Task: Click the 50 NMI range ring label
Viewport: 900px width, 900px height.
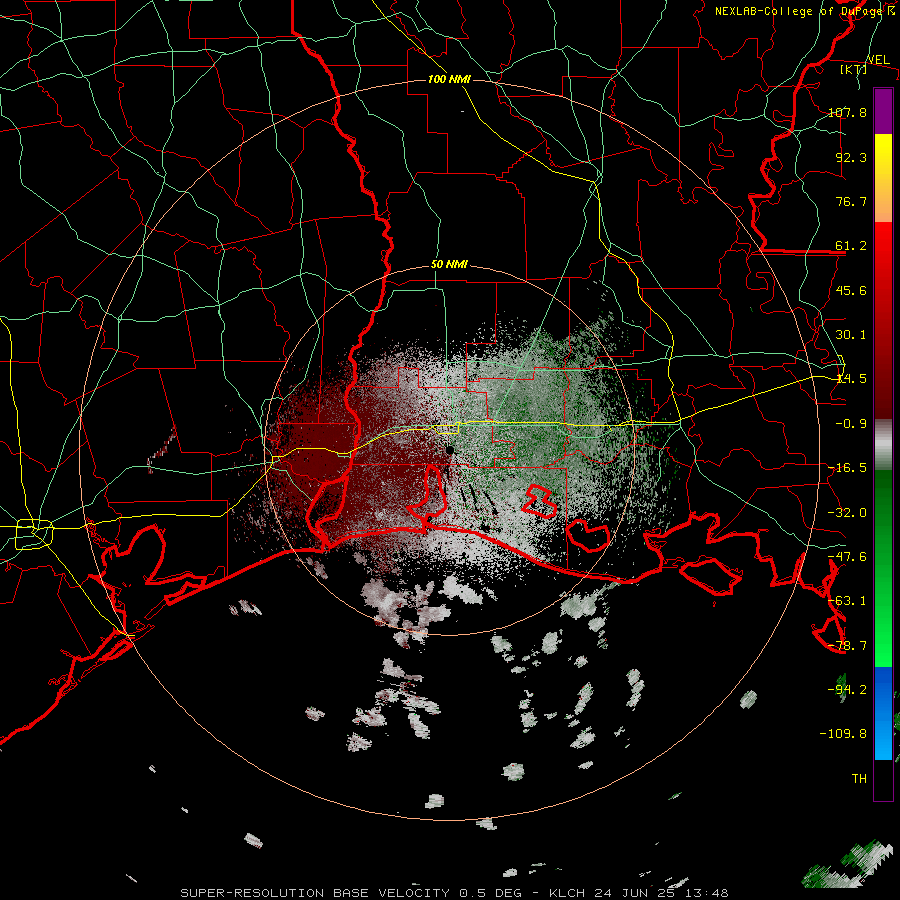Action: pyautogui.click(x=449, y=265)
